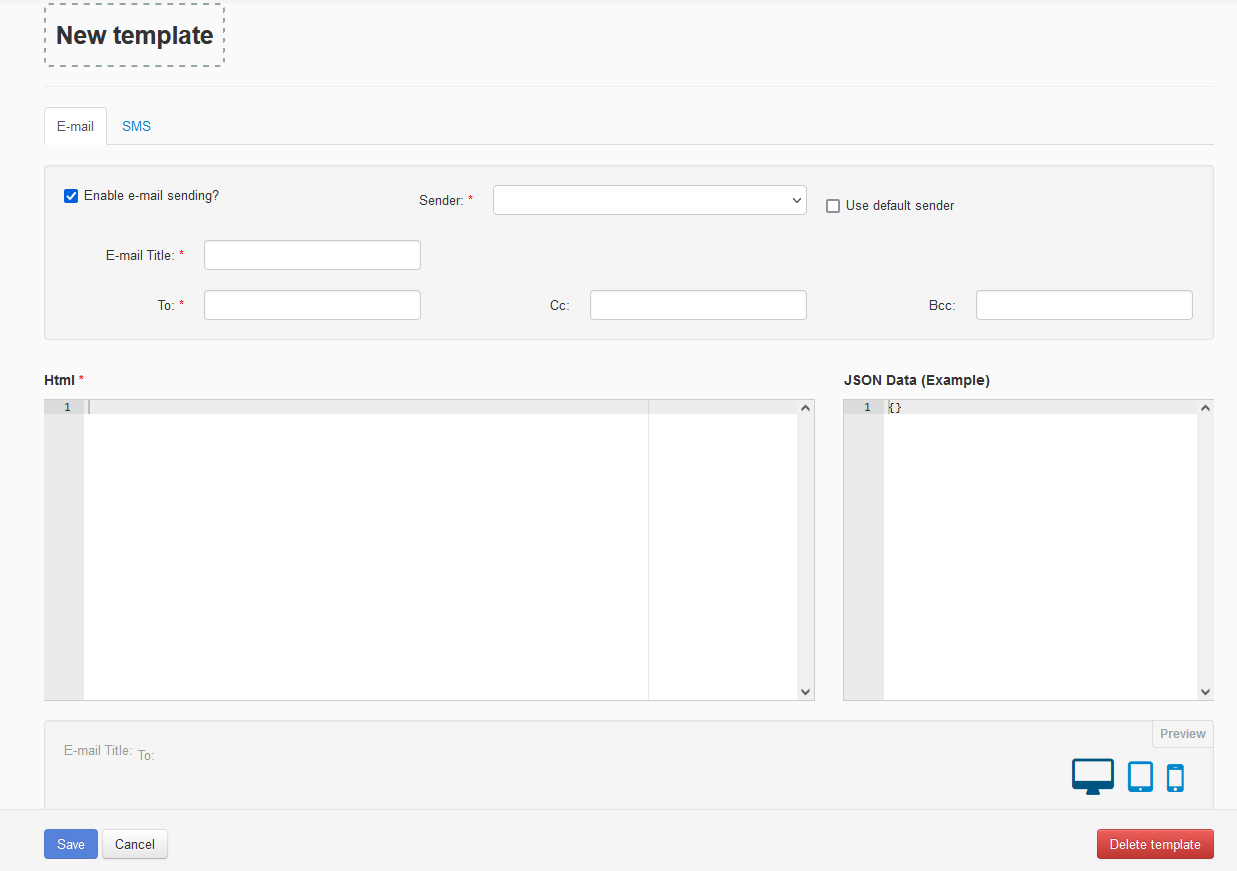Open the Preview tab button

point(1182,734)
